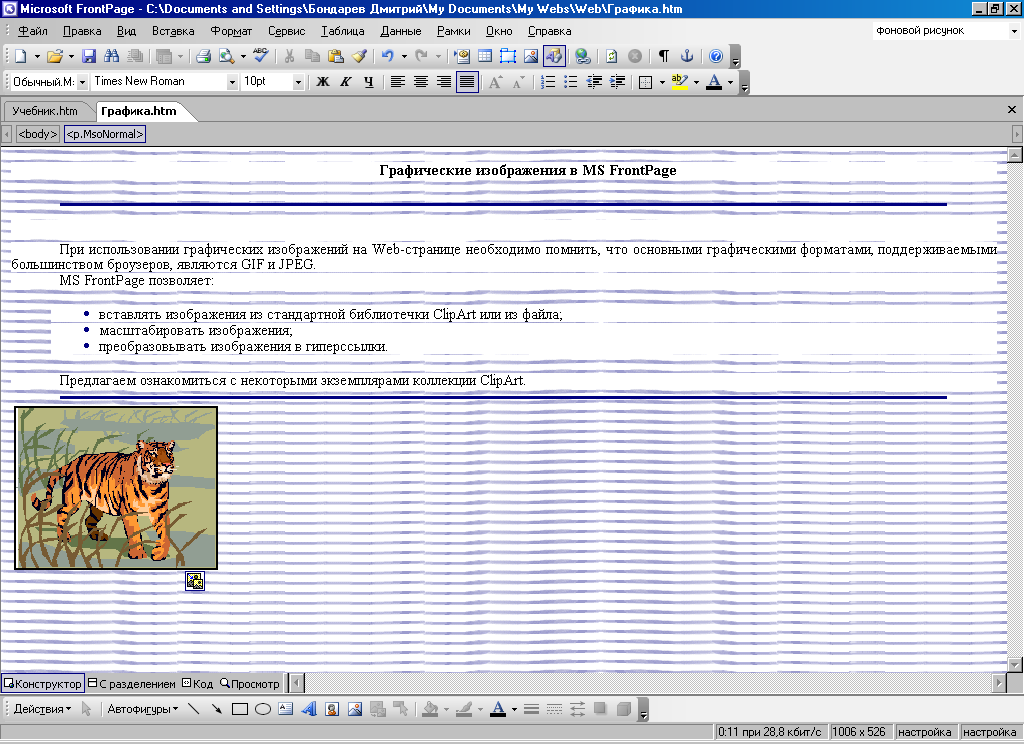Click the Fill Color bucket in drawing toolbar
The width and height of the screenshot is (1024, 744).
(430, 709)
